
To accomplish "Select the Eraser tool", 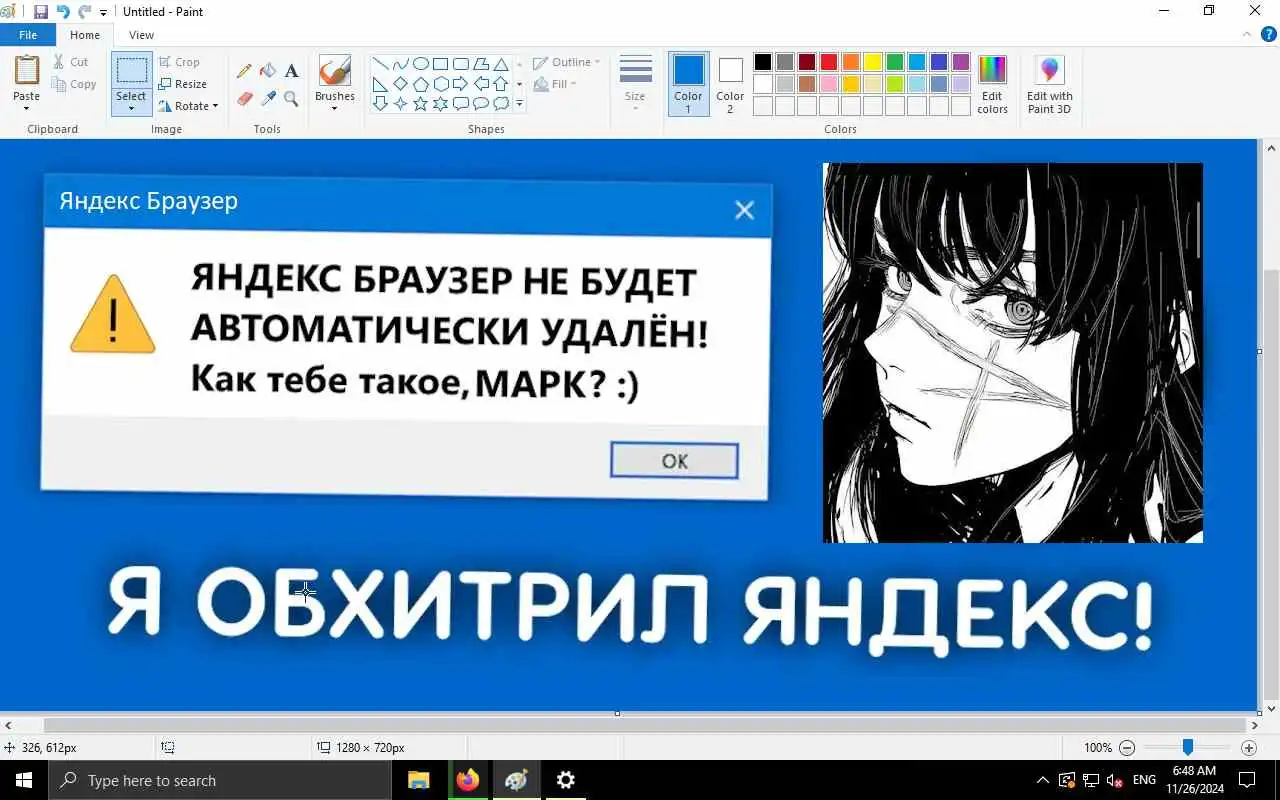I will point(244,98).
